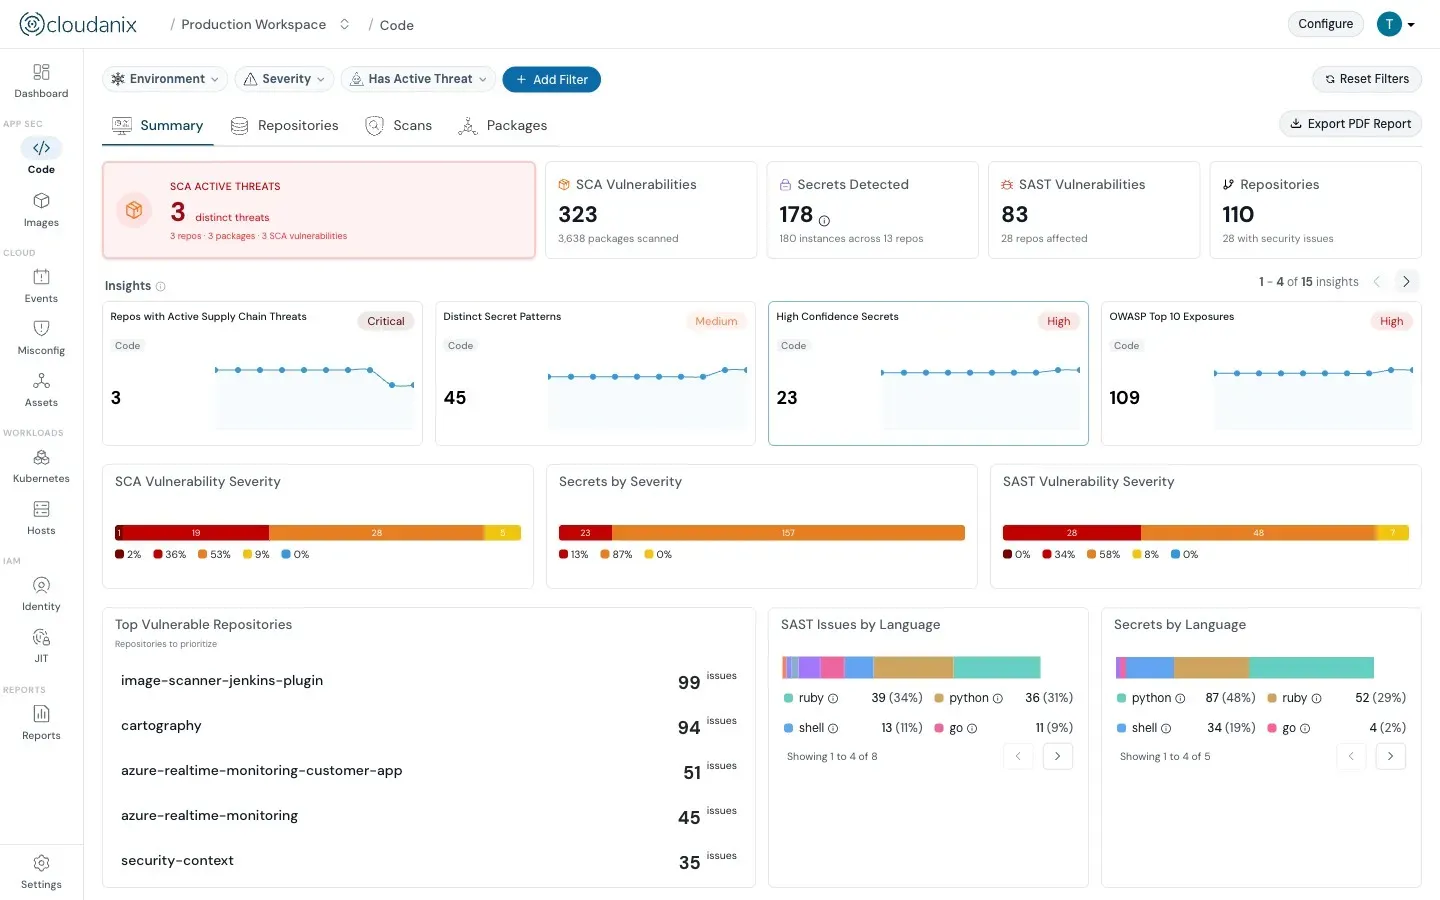Click Export PDF Report button
The image size is (1440, 900).
[1350, 124]
